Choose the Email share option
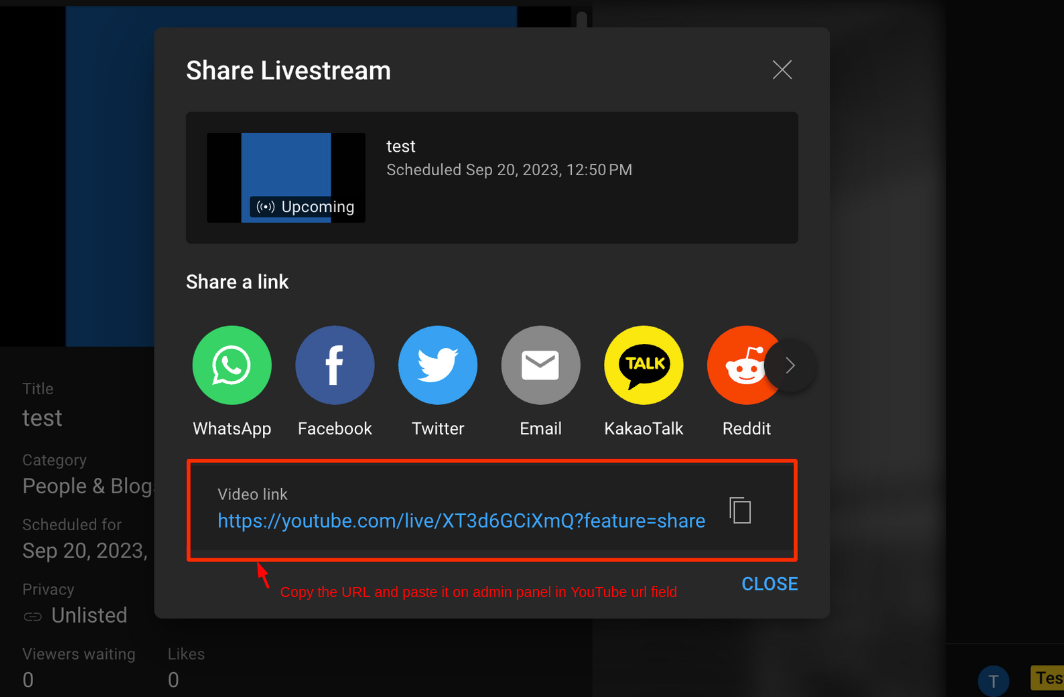This screenshot has height=697, width=1064. click(x=541, y=365)
